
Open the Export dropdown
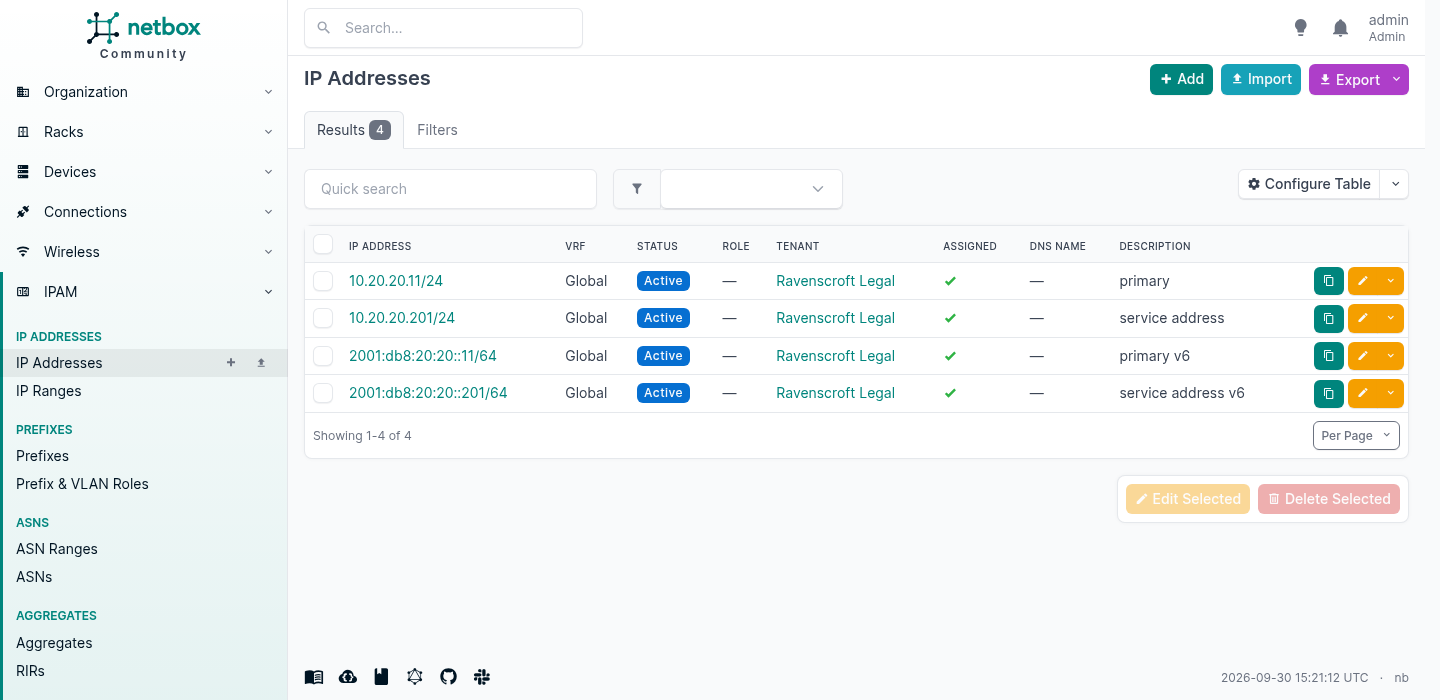coord(1359,80)
